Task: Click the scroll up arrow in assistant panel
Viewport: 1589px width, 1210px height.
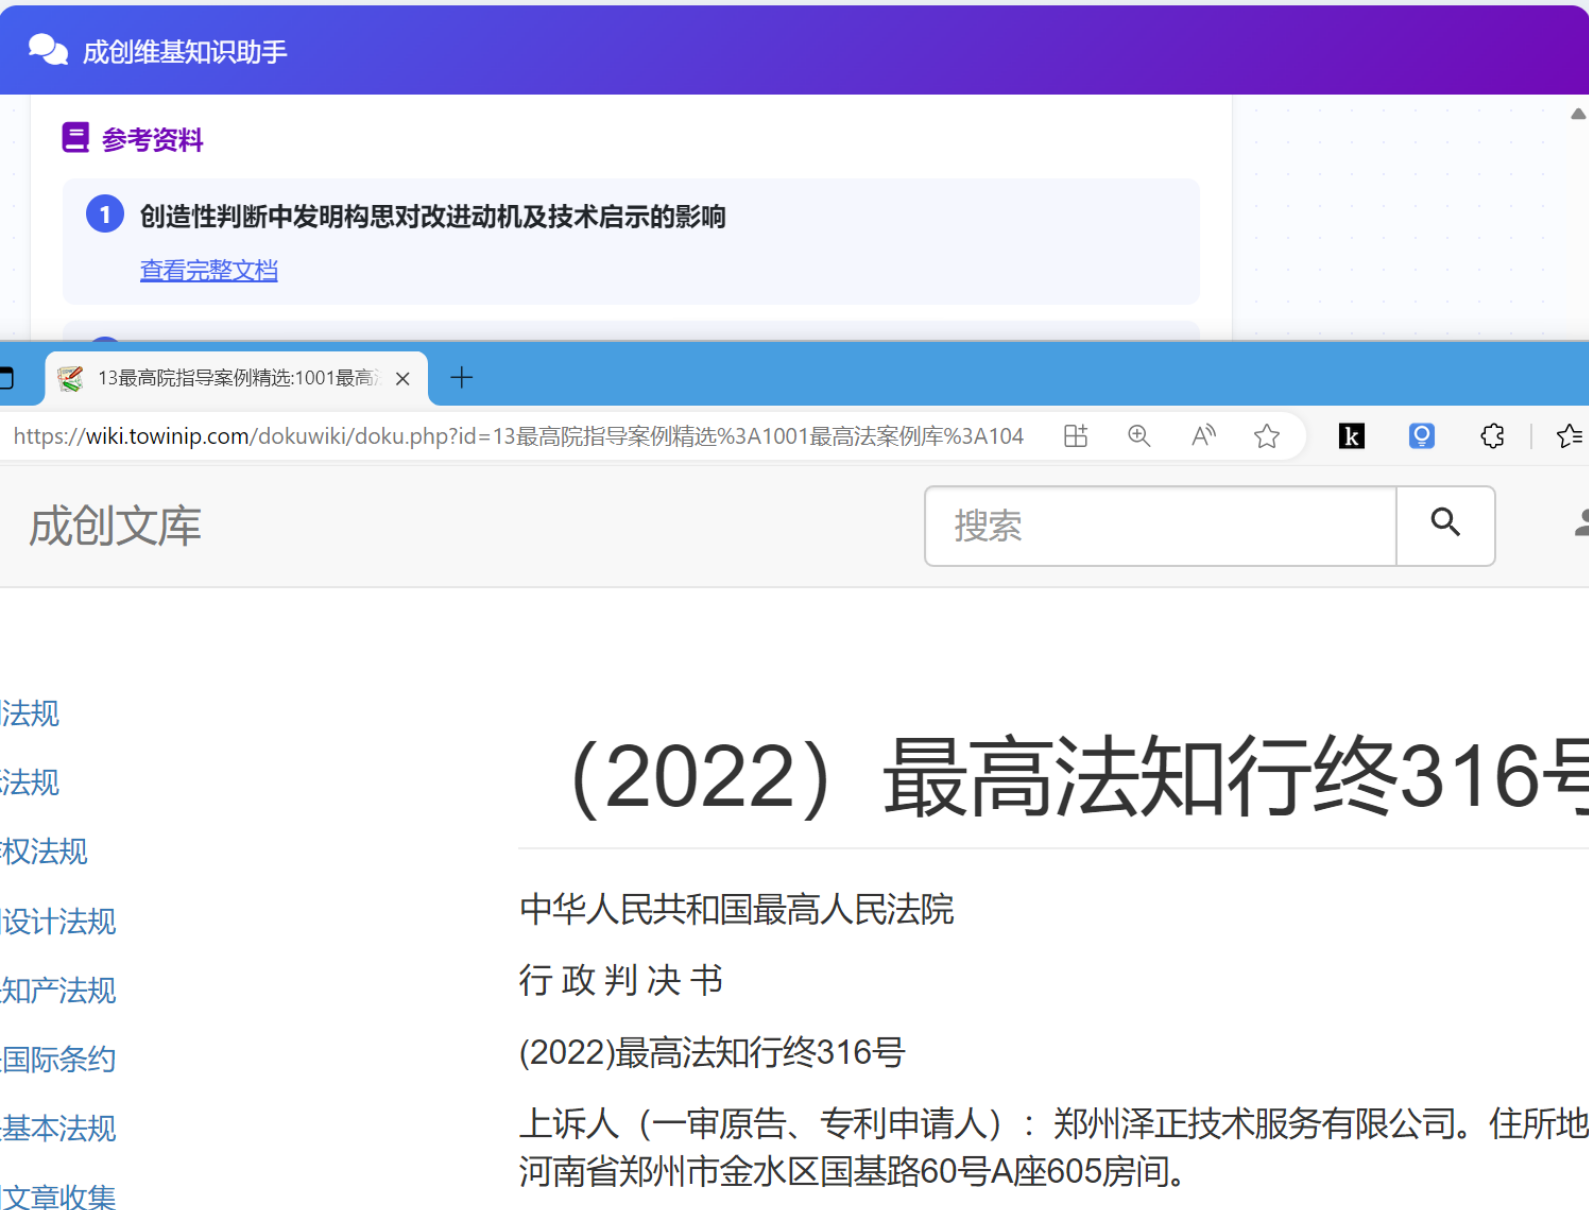Action: 1577,114
